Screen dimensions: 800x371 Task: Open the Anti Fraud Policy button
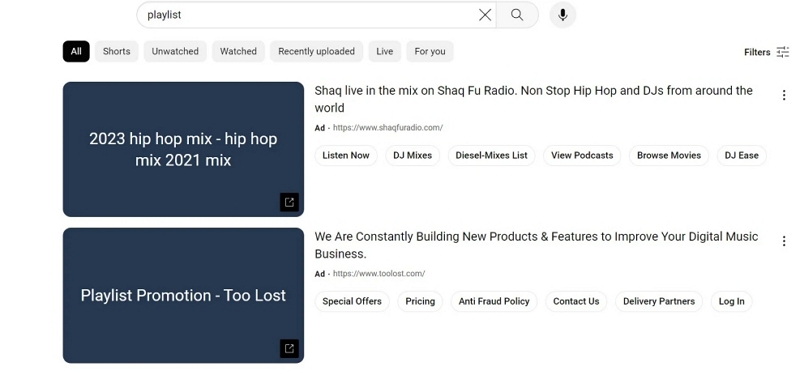494,302
